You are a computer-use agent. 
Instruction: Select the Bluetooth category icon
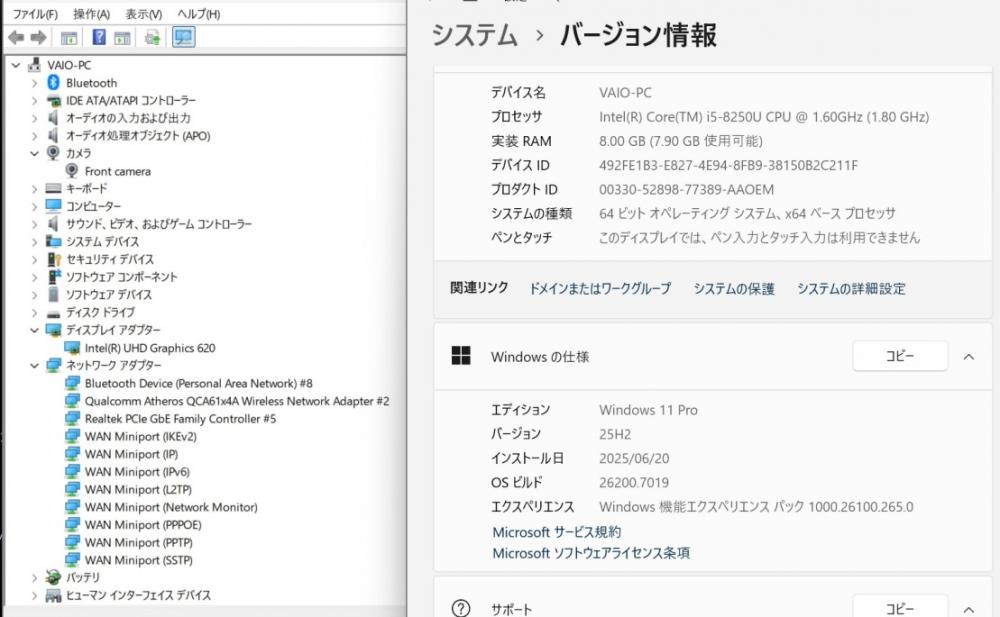54,82
